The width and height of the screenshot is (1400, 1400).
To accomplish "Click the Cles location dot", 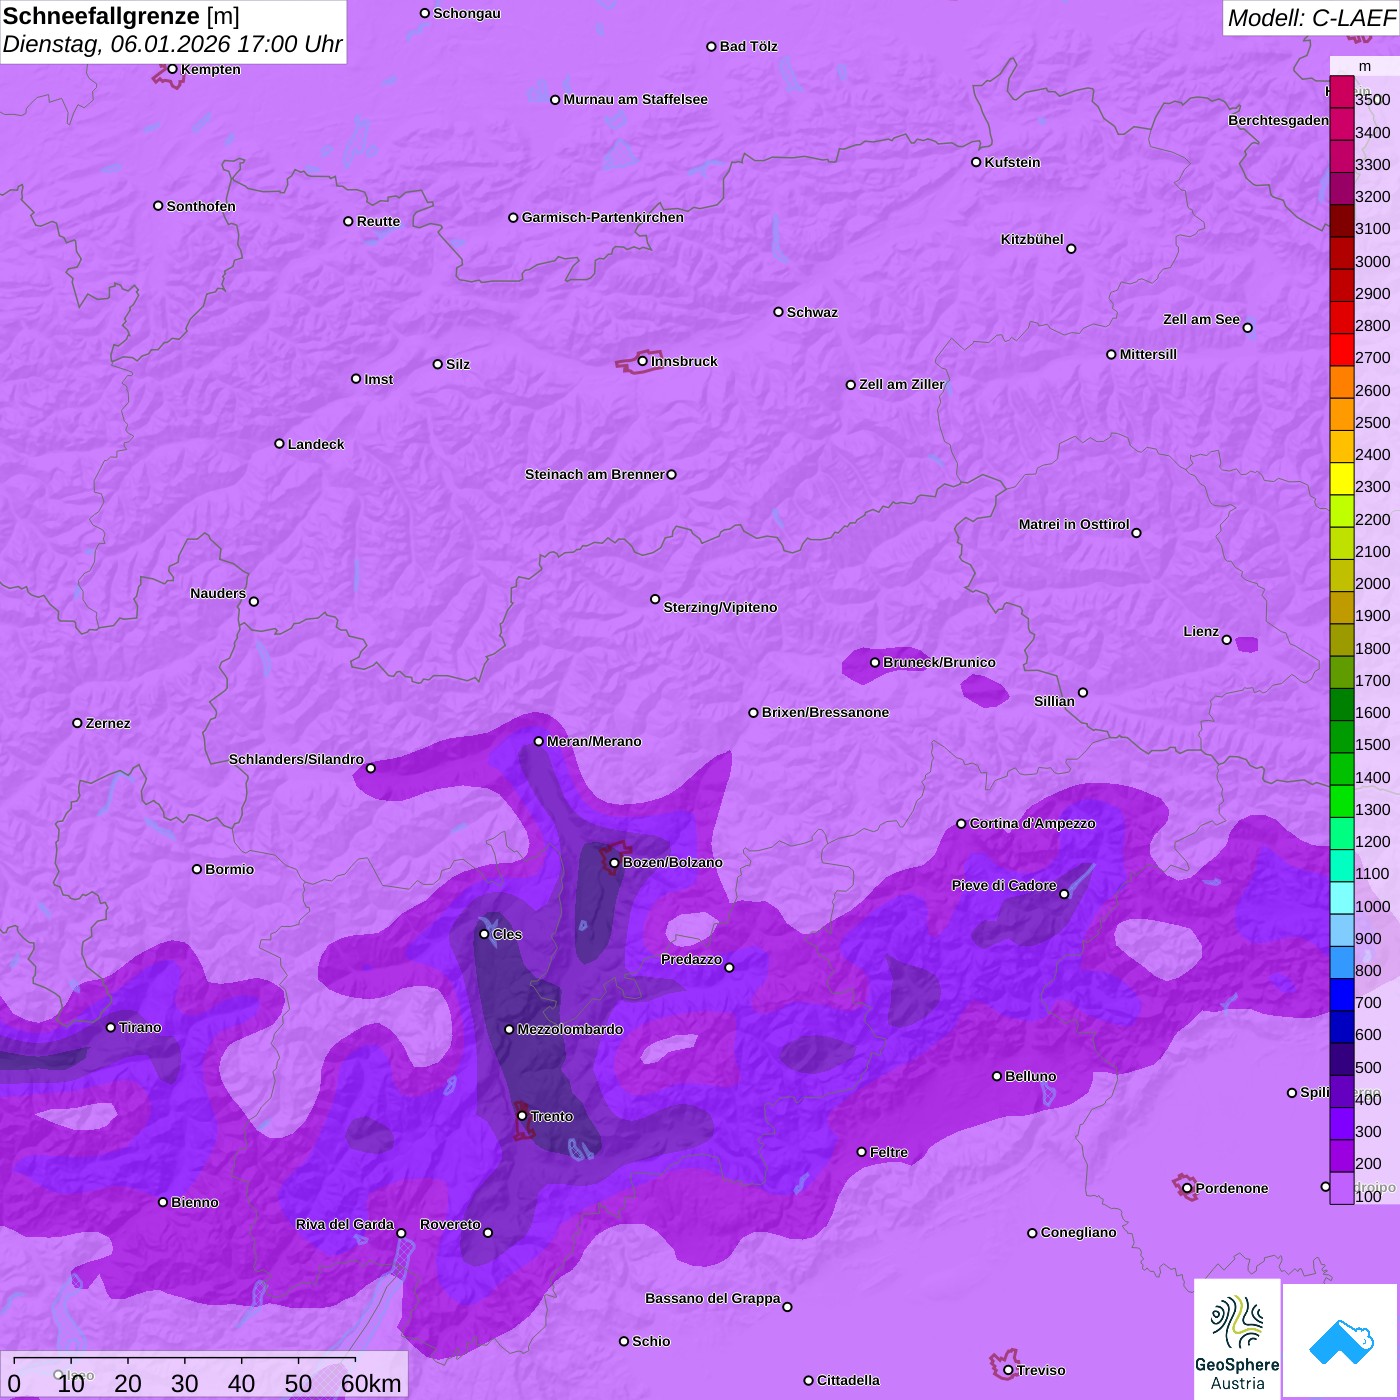I will tap(484, 934).
